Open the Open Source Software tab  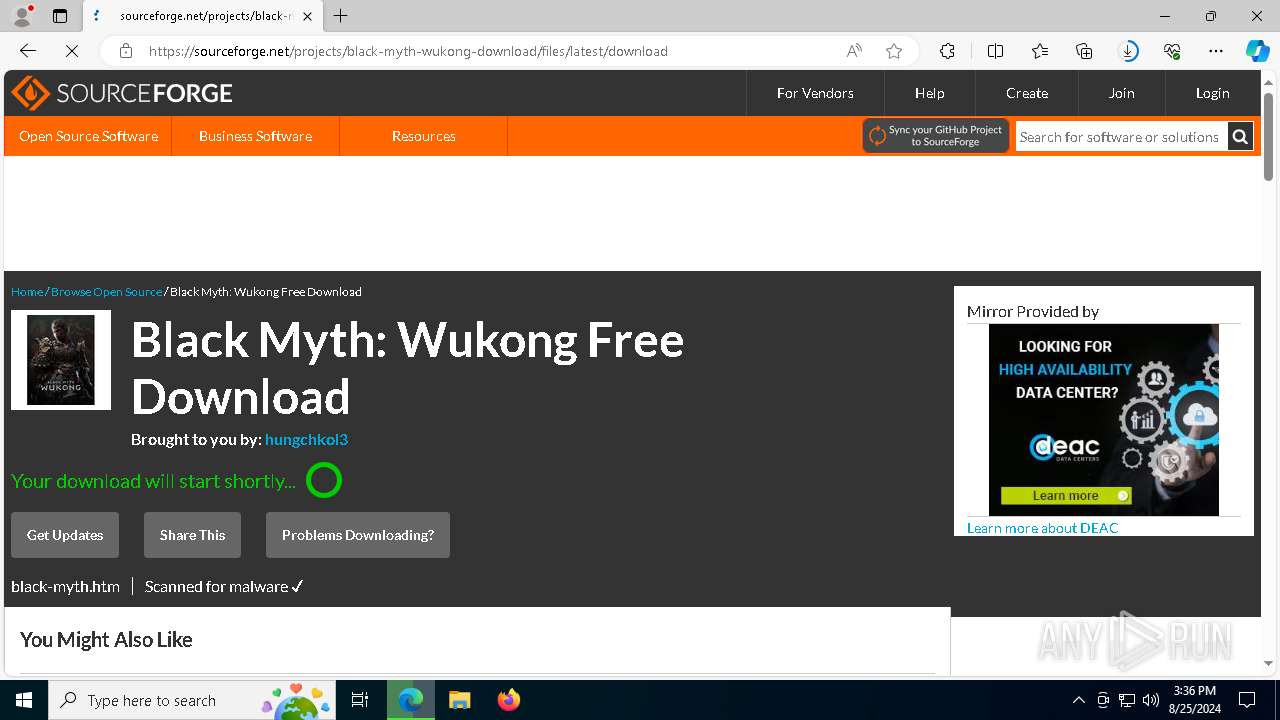point(88,136)
